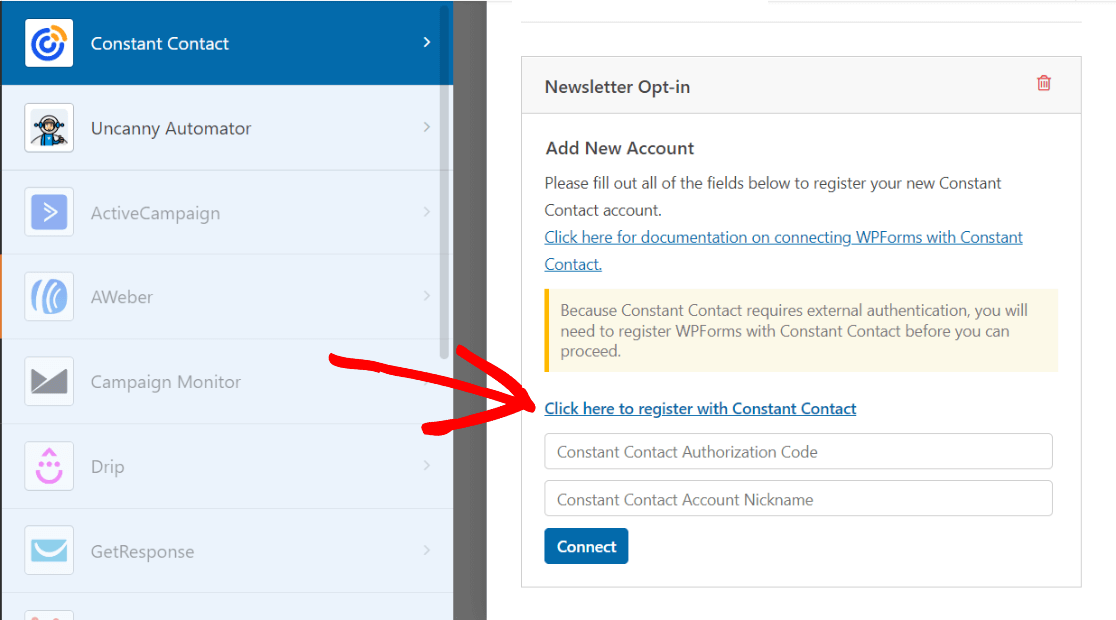
Task: Click the Uncanny Automator astronaut icon
Action: pyautogui.click(x=48, y=128)
